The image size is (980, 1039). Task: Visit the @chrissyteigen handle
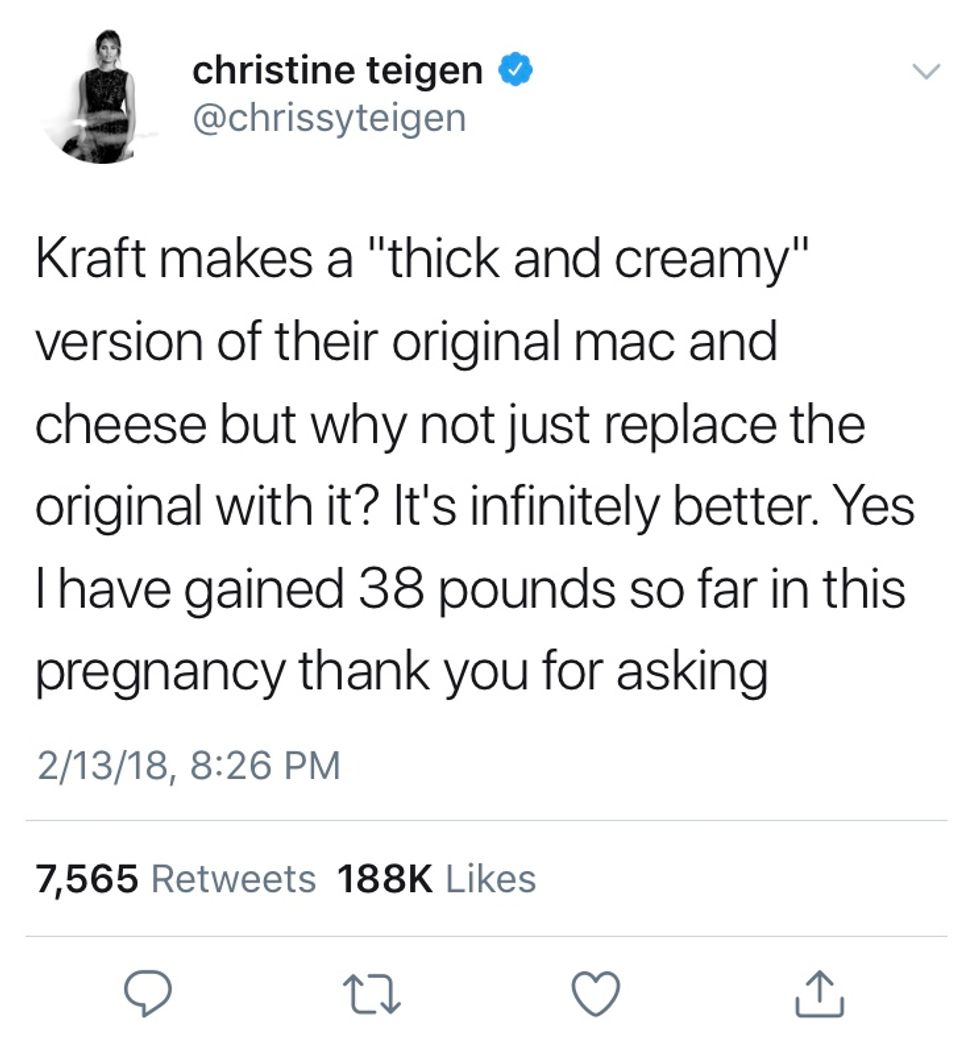tap(329, 117)
